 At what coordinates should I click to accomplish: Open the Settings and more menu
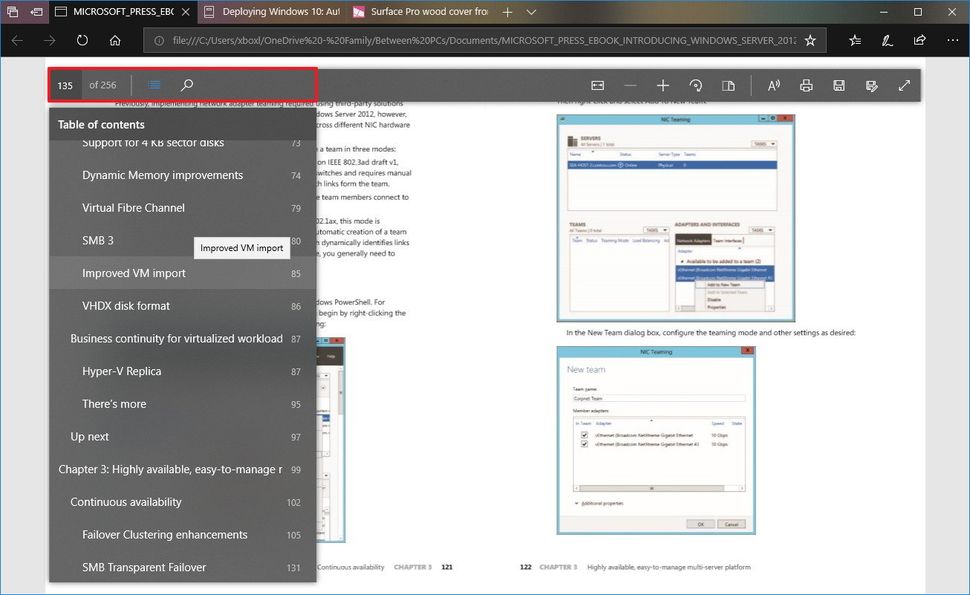click(952, 40)
